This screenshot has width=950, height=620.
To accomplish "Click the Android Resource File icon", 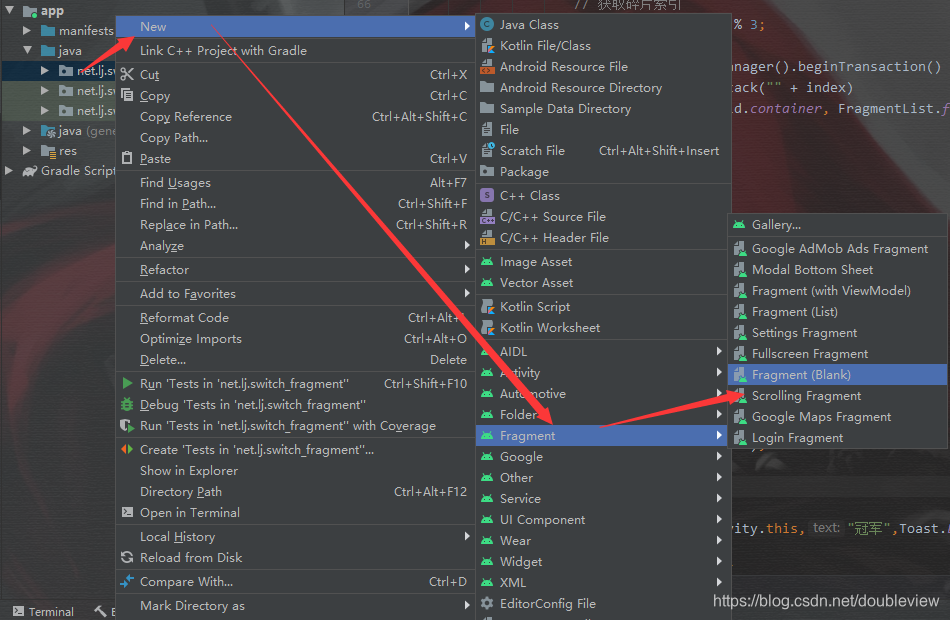I will click(487, 67).
